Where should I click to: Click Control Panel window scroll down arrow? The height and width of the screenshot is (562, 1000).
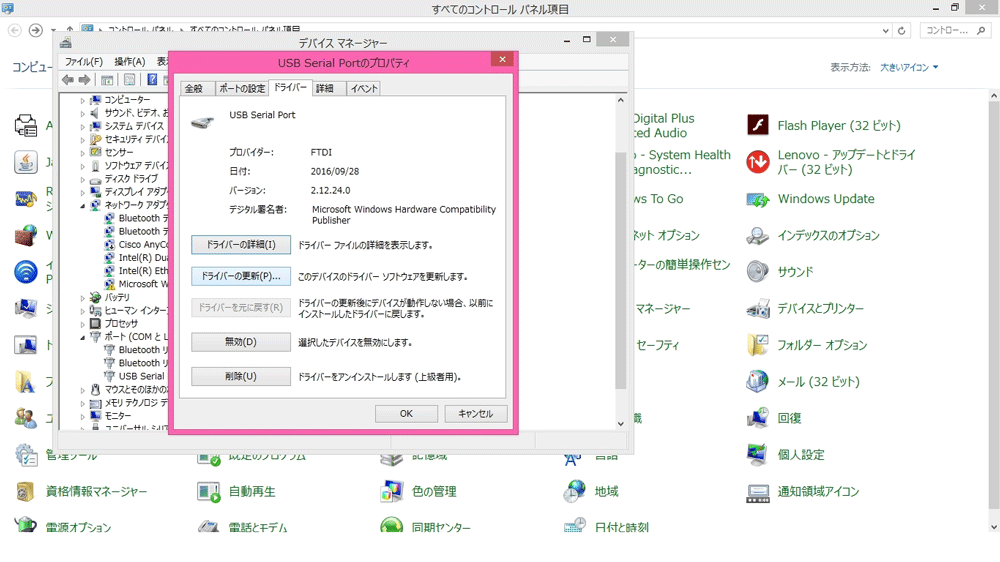(x=994, y=527)
